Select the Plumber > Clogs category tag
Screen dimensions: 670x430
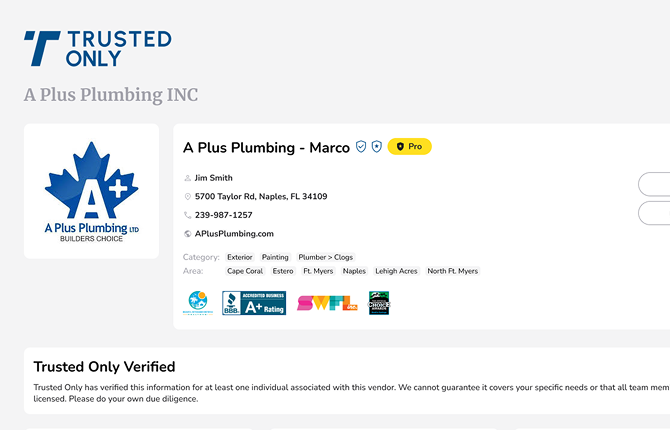click(x=326, y=258)
